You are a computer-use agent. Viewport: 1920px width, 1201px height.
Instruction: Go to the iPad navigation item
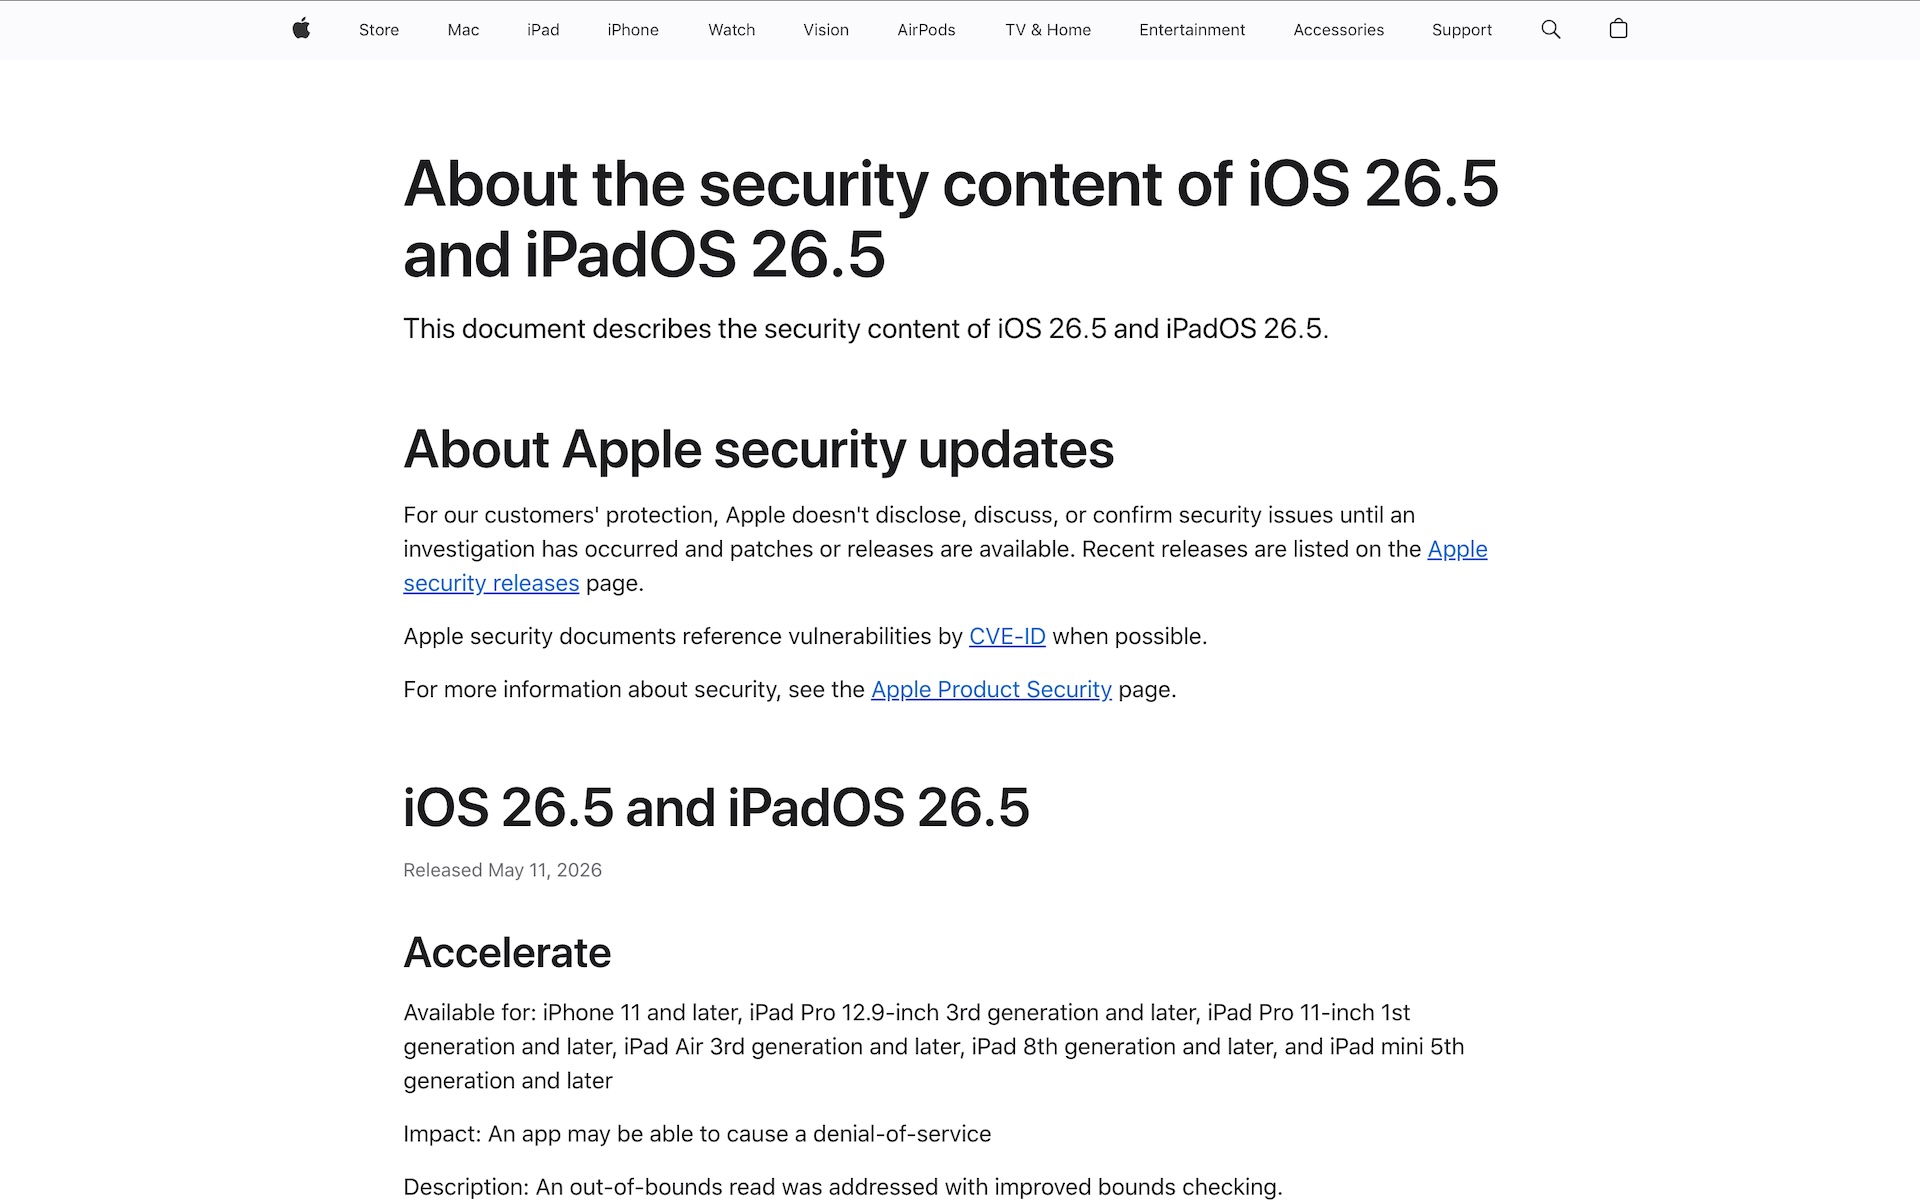(543, 30)
